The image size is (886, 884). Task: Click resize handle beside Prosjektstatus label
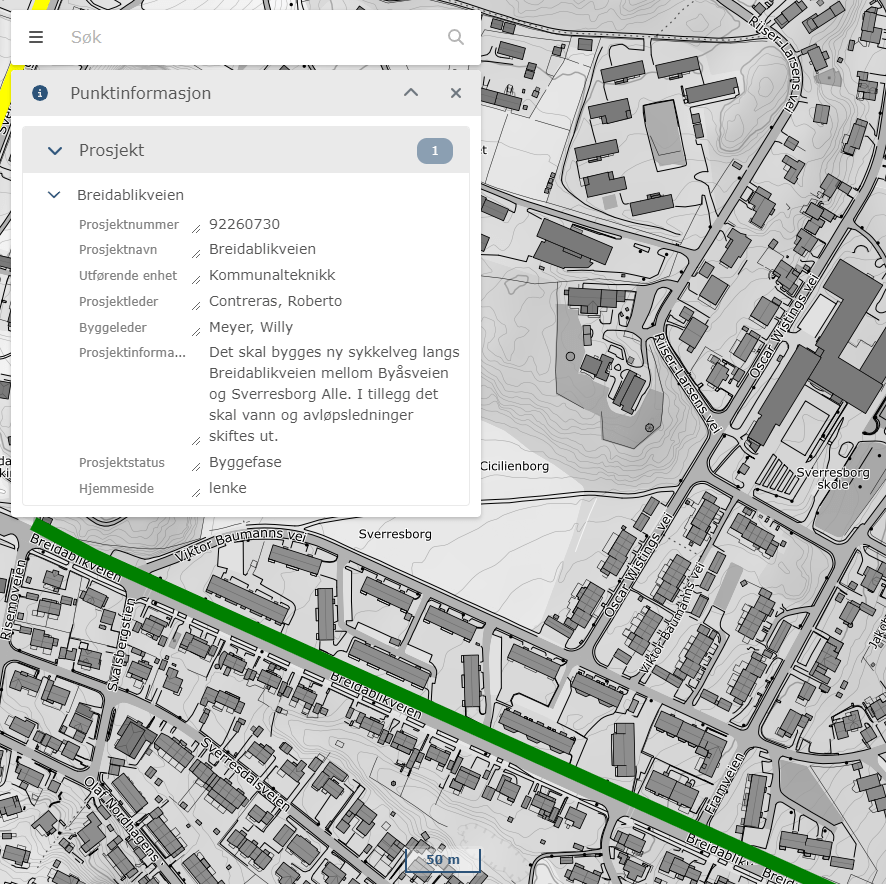click(x=196, y=468)
